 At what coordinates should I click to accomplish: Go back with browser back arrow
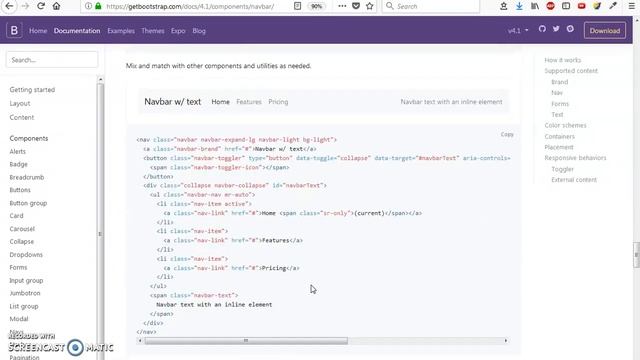(x=9, y=6)
